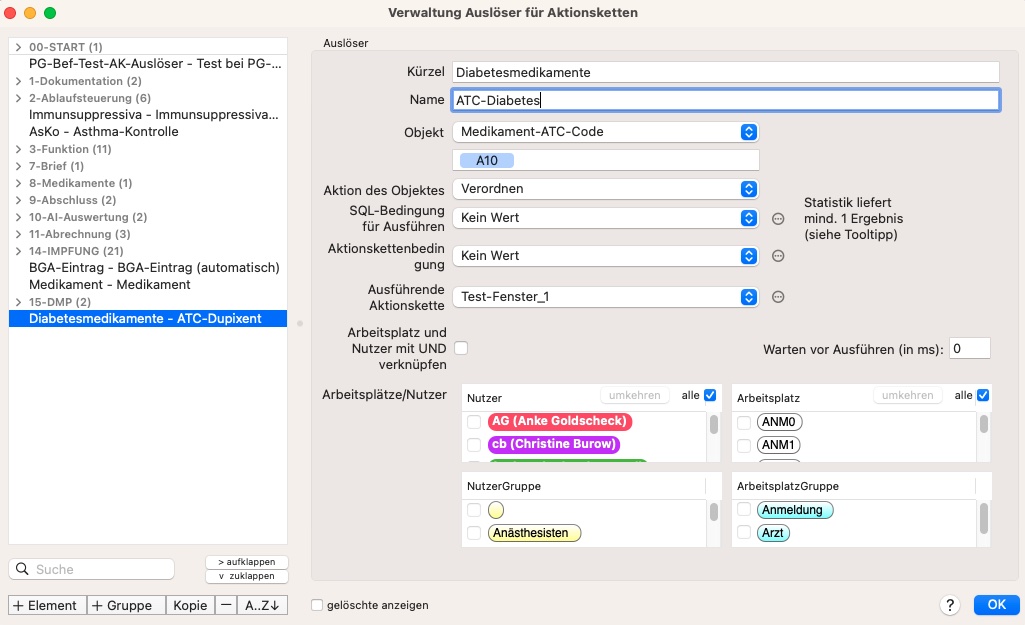Select the Medikament - Medikament list entry

coord(110,284)
